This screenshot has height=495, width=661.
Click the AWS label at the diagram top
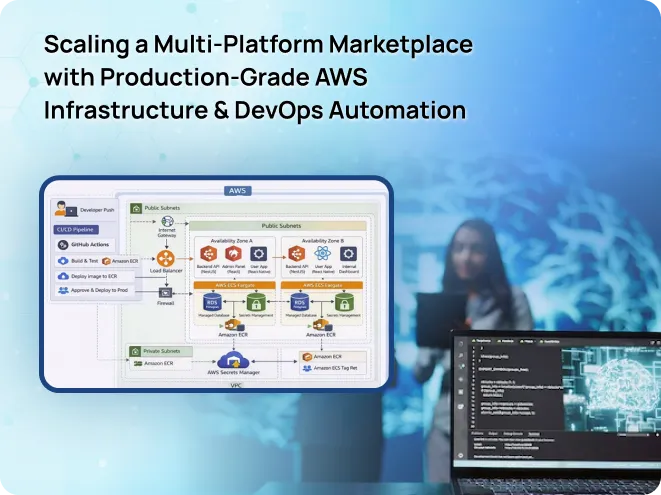pos(237,191)
